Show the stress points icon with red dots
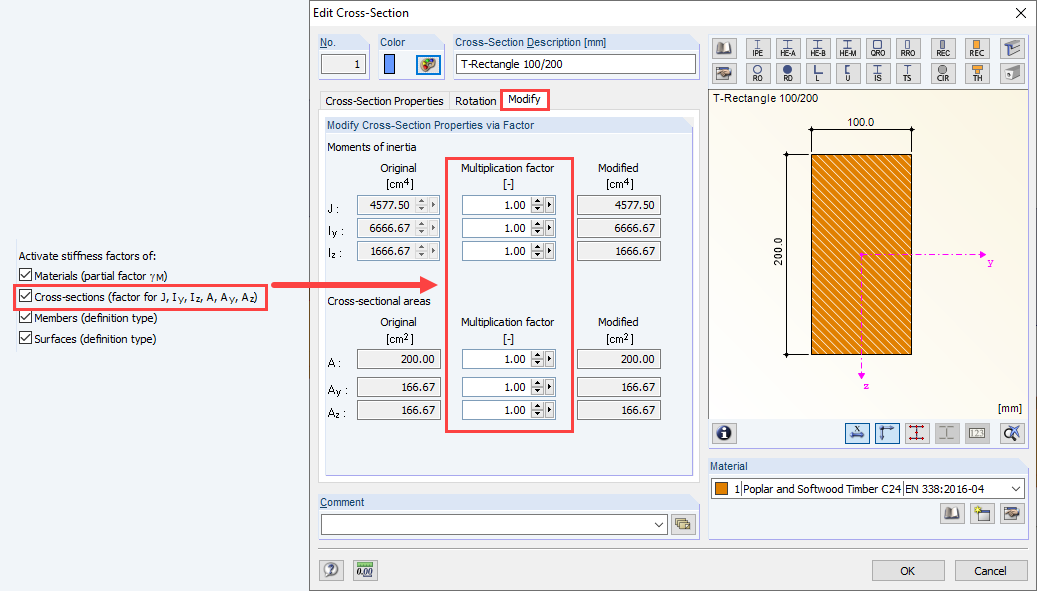 (917, 433)
